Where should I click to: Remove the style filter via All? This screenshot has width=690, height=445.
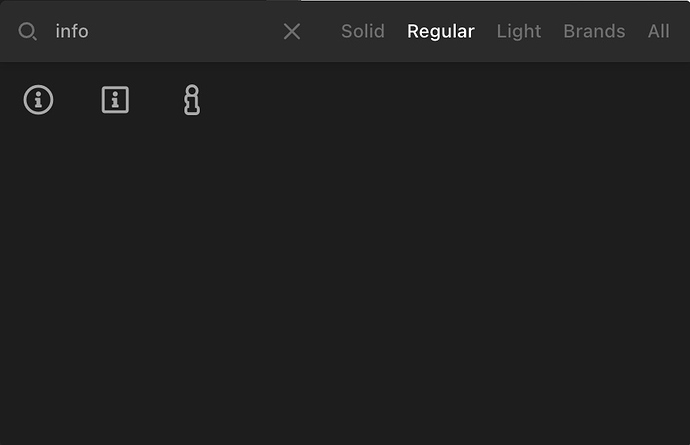(658, 31)
